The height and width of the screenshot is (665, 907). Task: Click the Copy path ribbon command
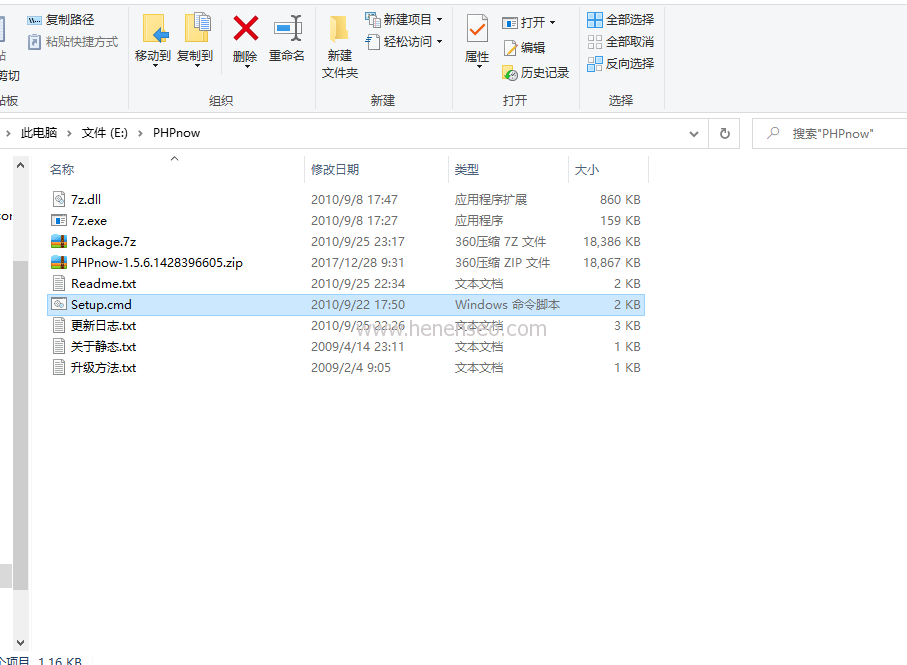click(x=61, y=20)
